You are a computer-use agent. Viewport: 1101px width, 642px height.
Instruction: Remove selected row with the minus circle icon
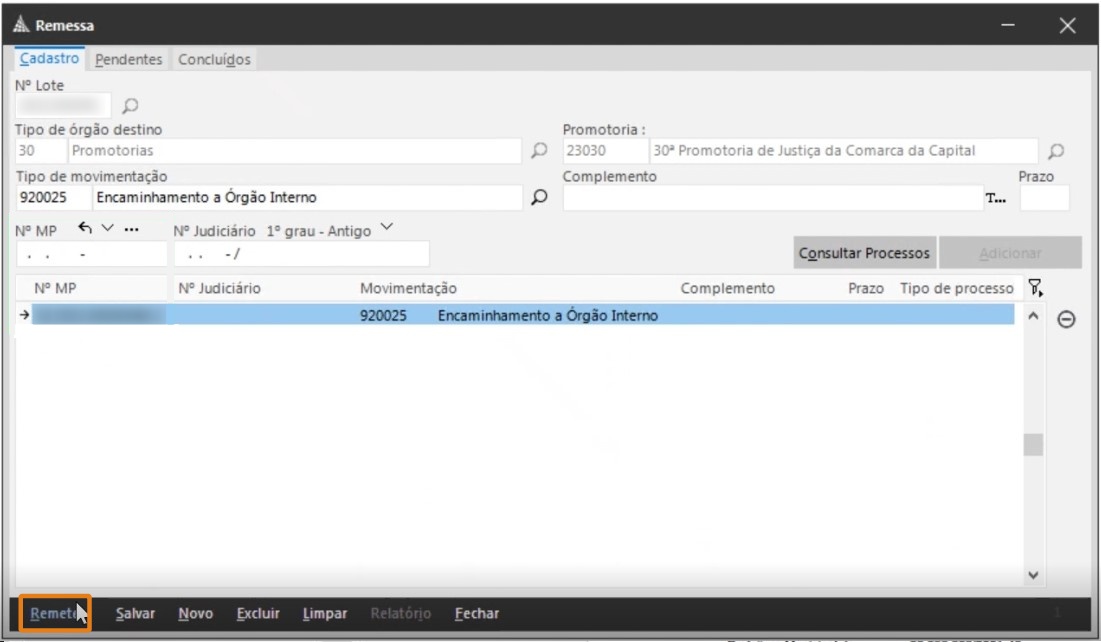(x=1066, y=319)
